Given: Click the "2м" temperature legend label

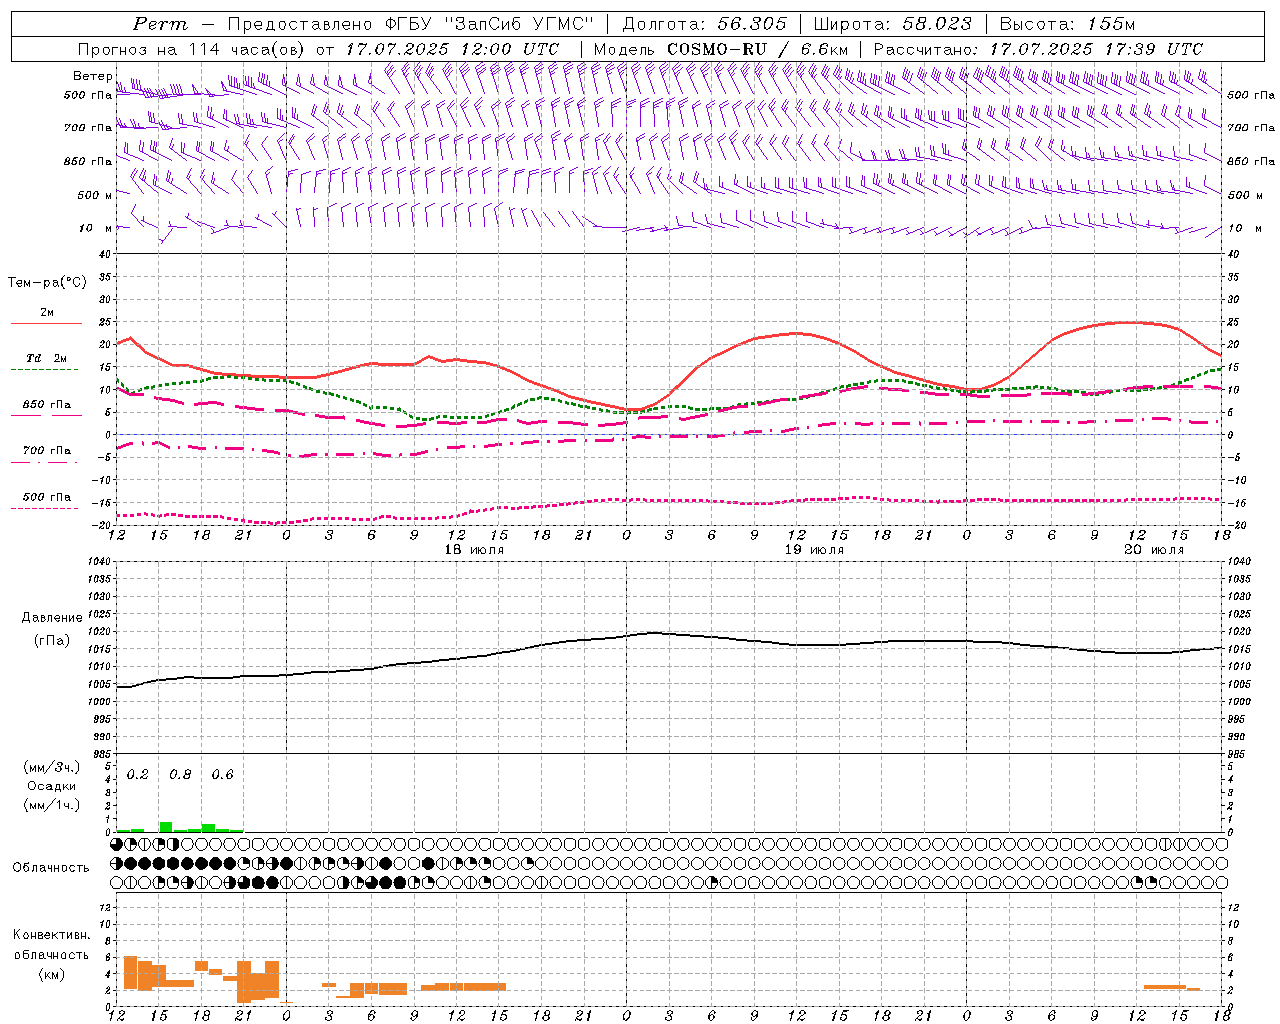Looking at the screenshot, I should (x=47, y=313).
